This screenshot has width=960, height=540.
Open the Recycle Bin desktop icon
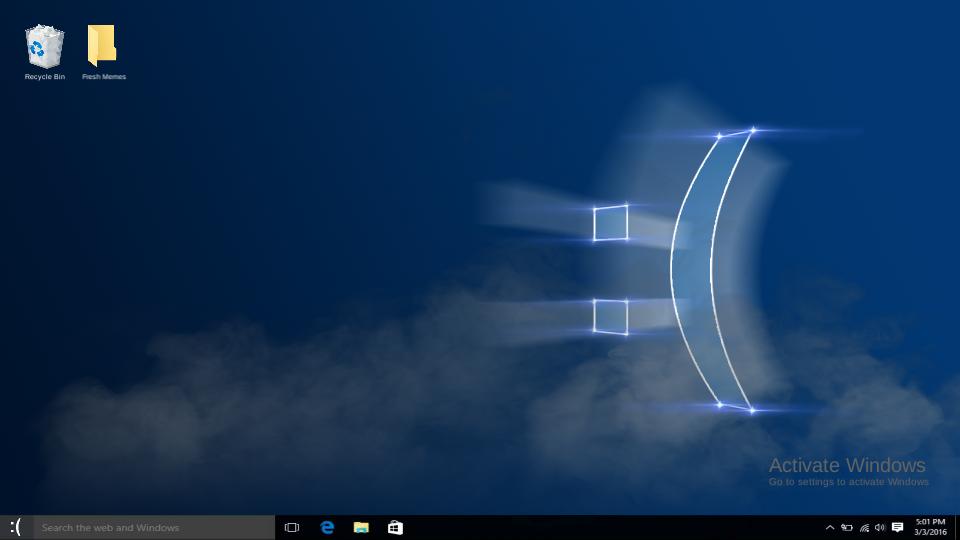(x=44, y=47)
